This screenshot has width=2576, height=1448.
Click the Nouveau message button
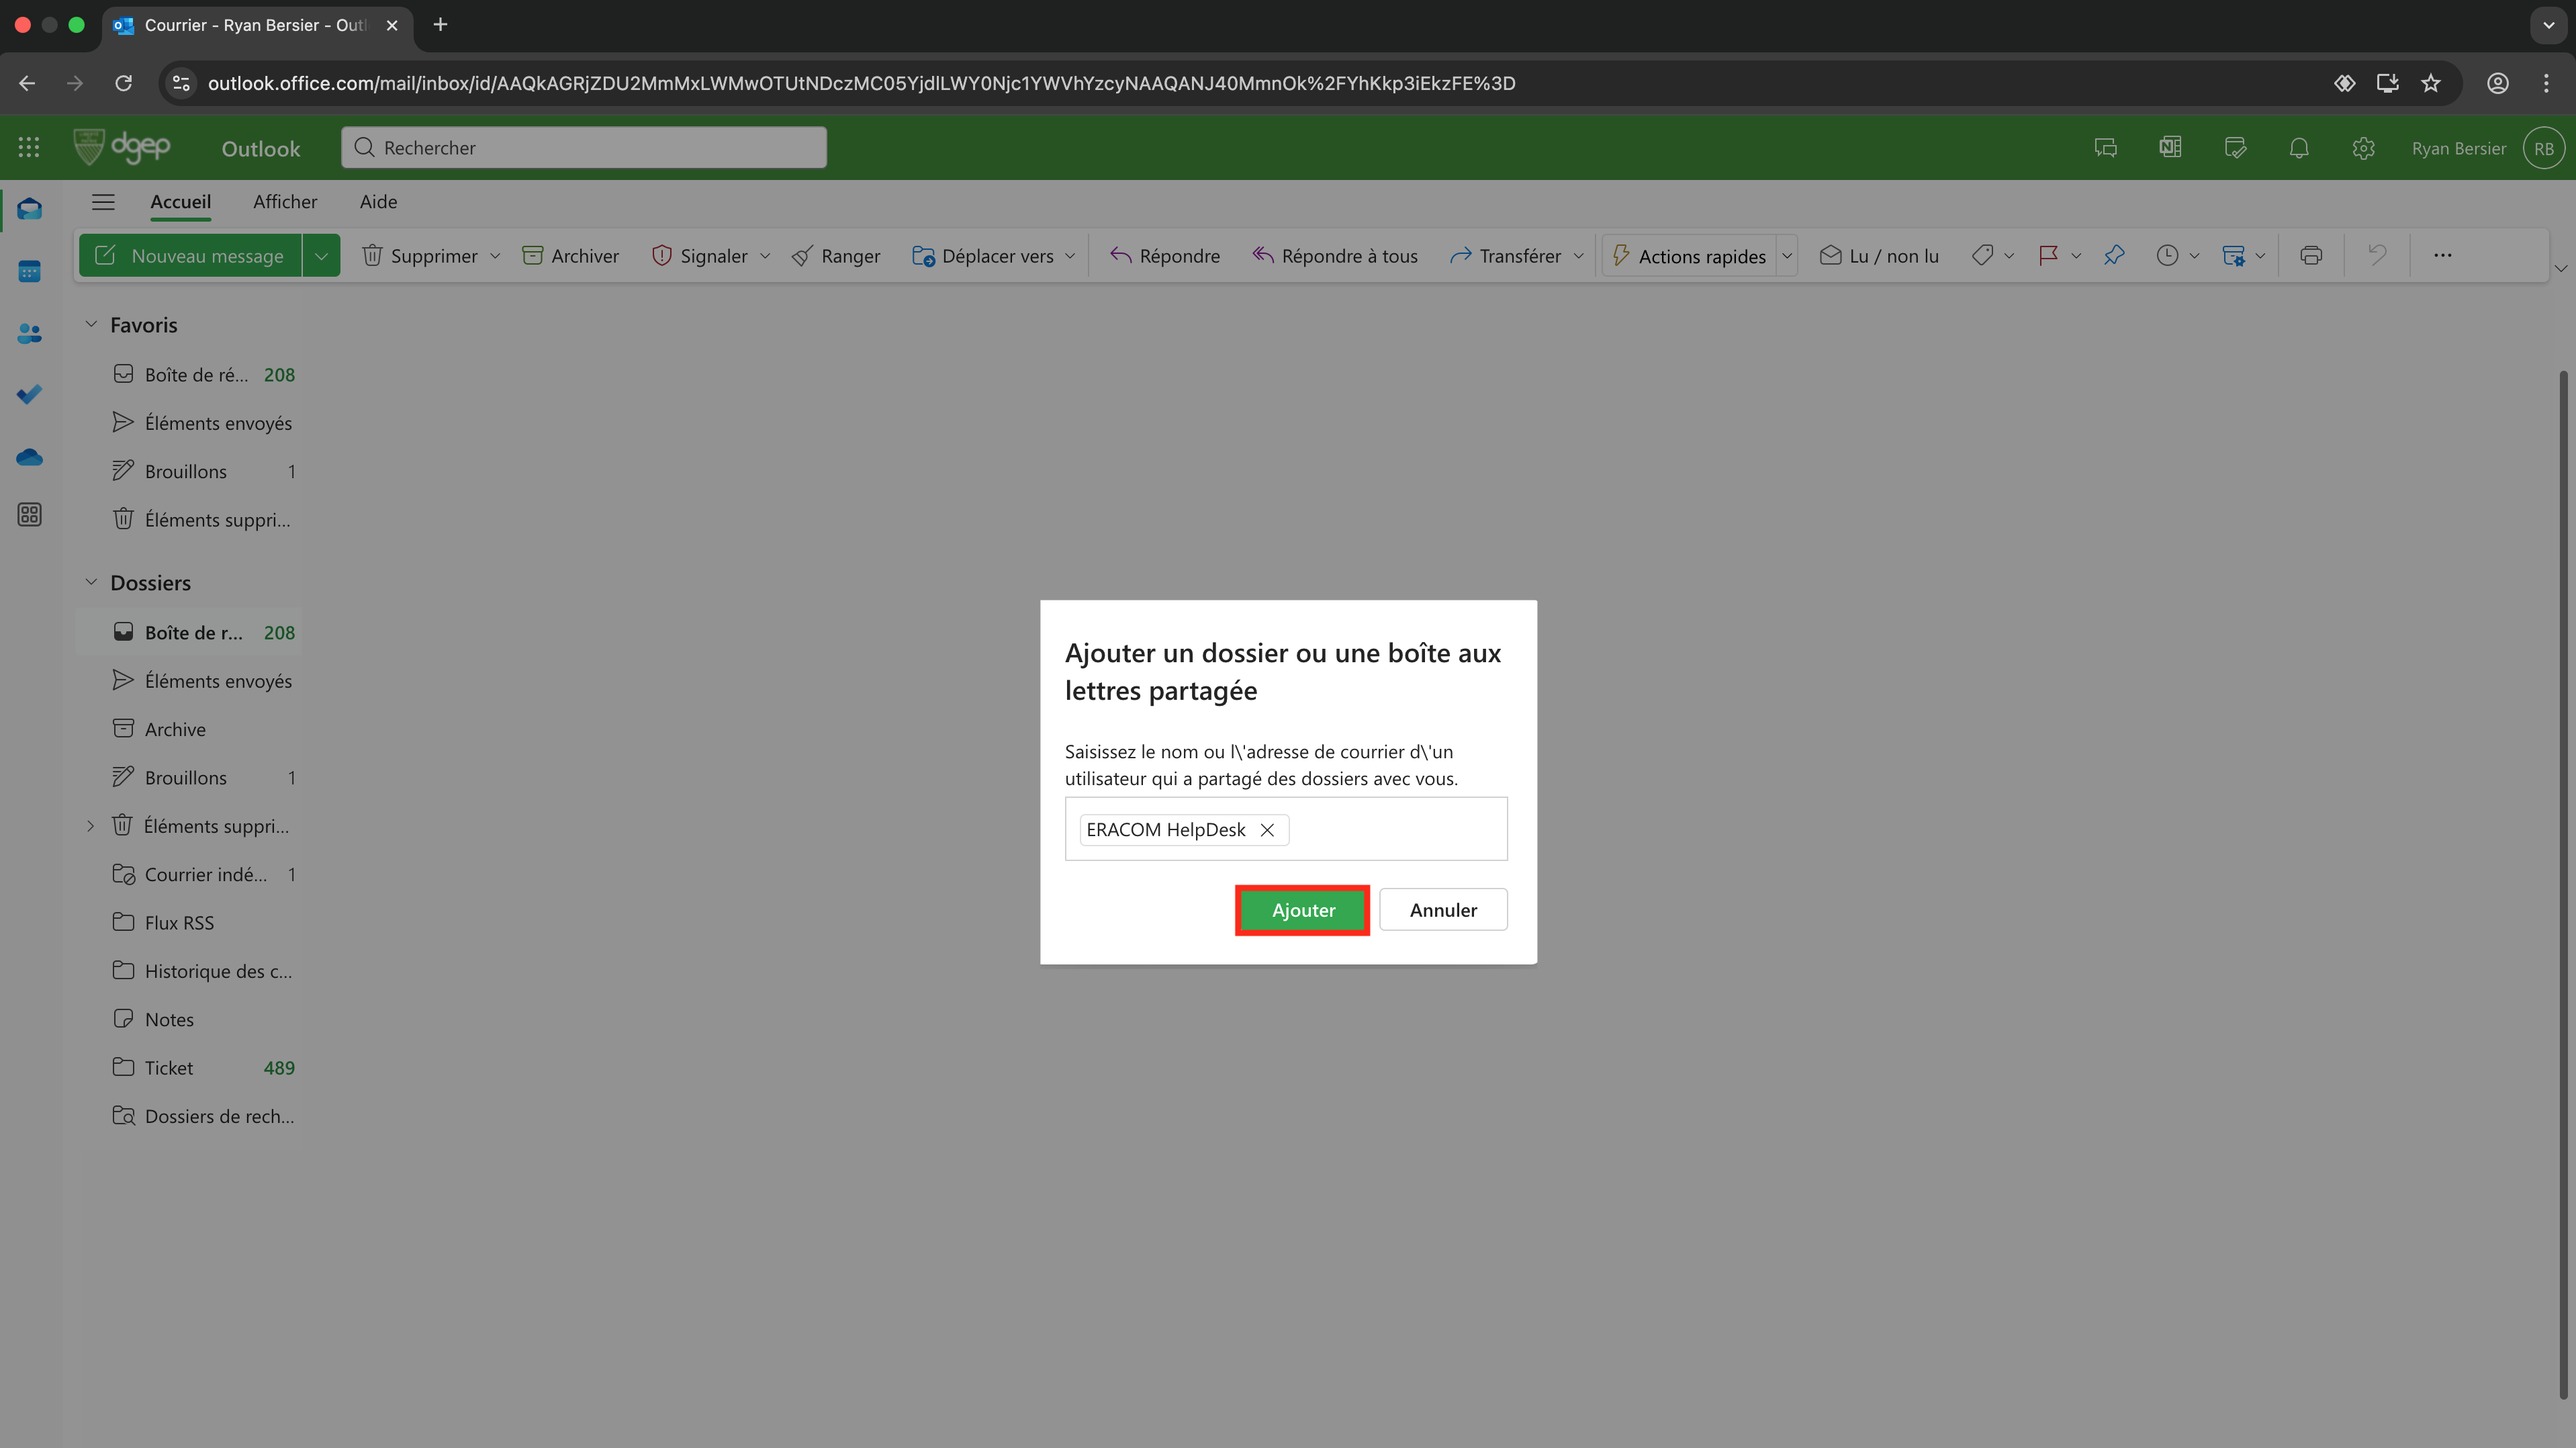click(190, 256)
